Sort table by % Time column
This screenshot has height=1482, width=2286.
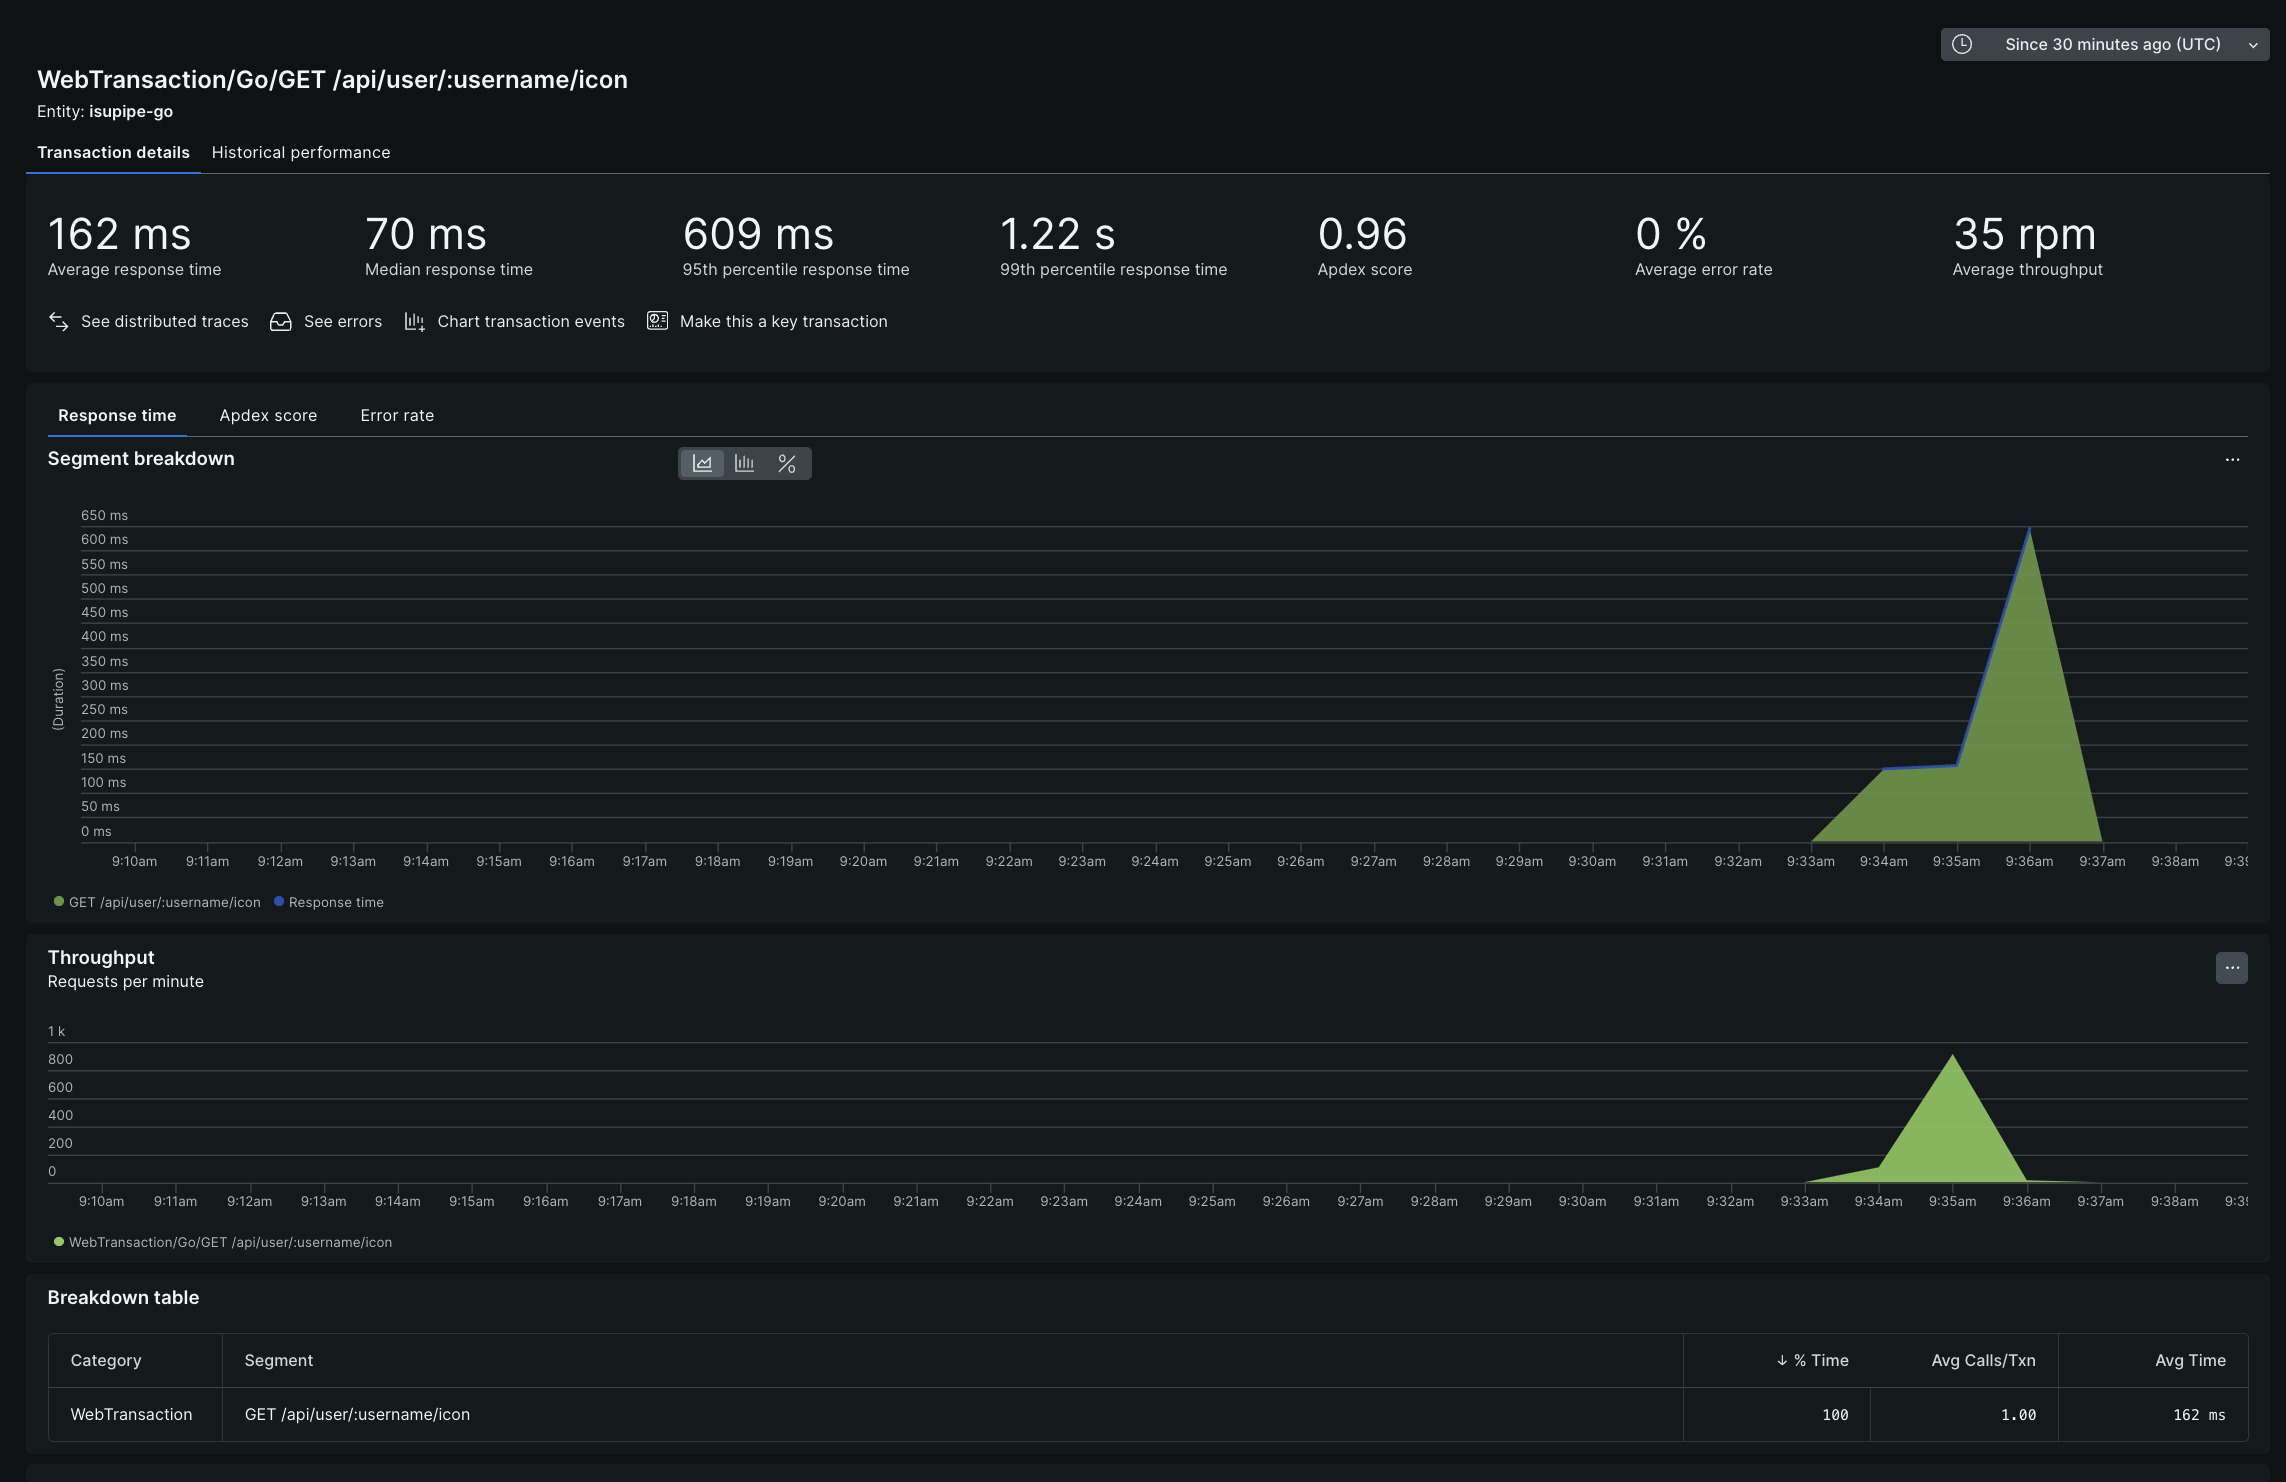(1819, 1360)
